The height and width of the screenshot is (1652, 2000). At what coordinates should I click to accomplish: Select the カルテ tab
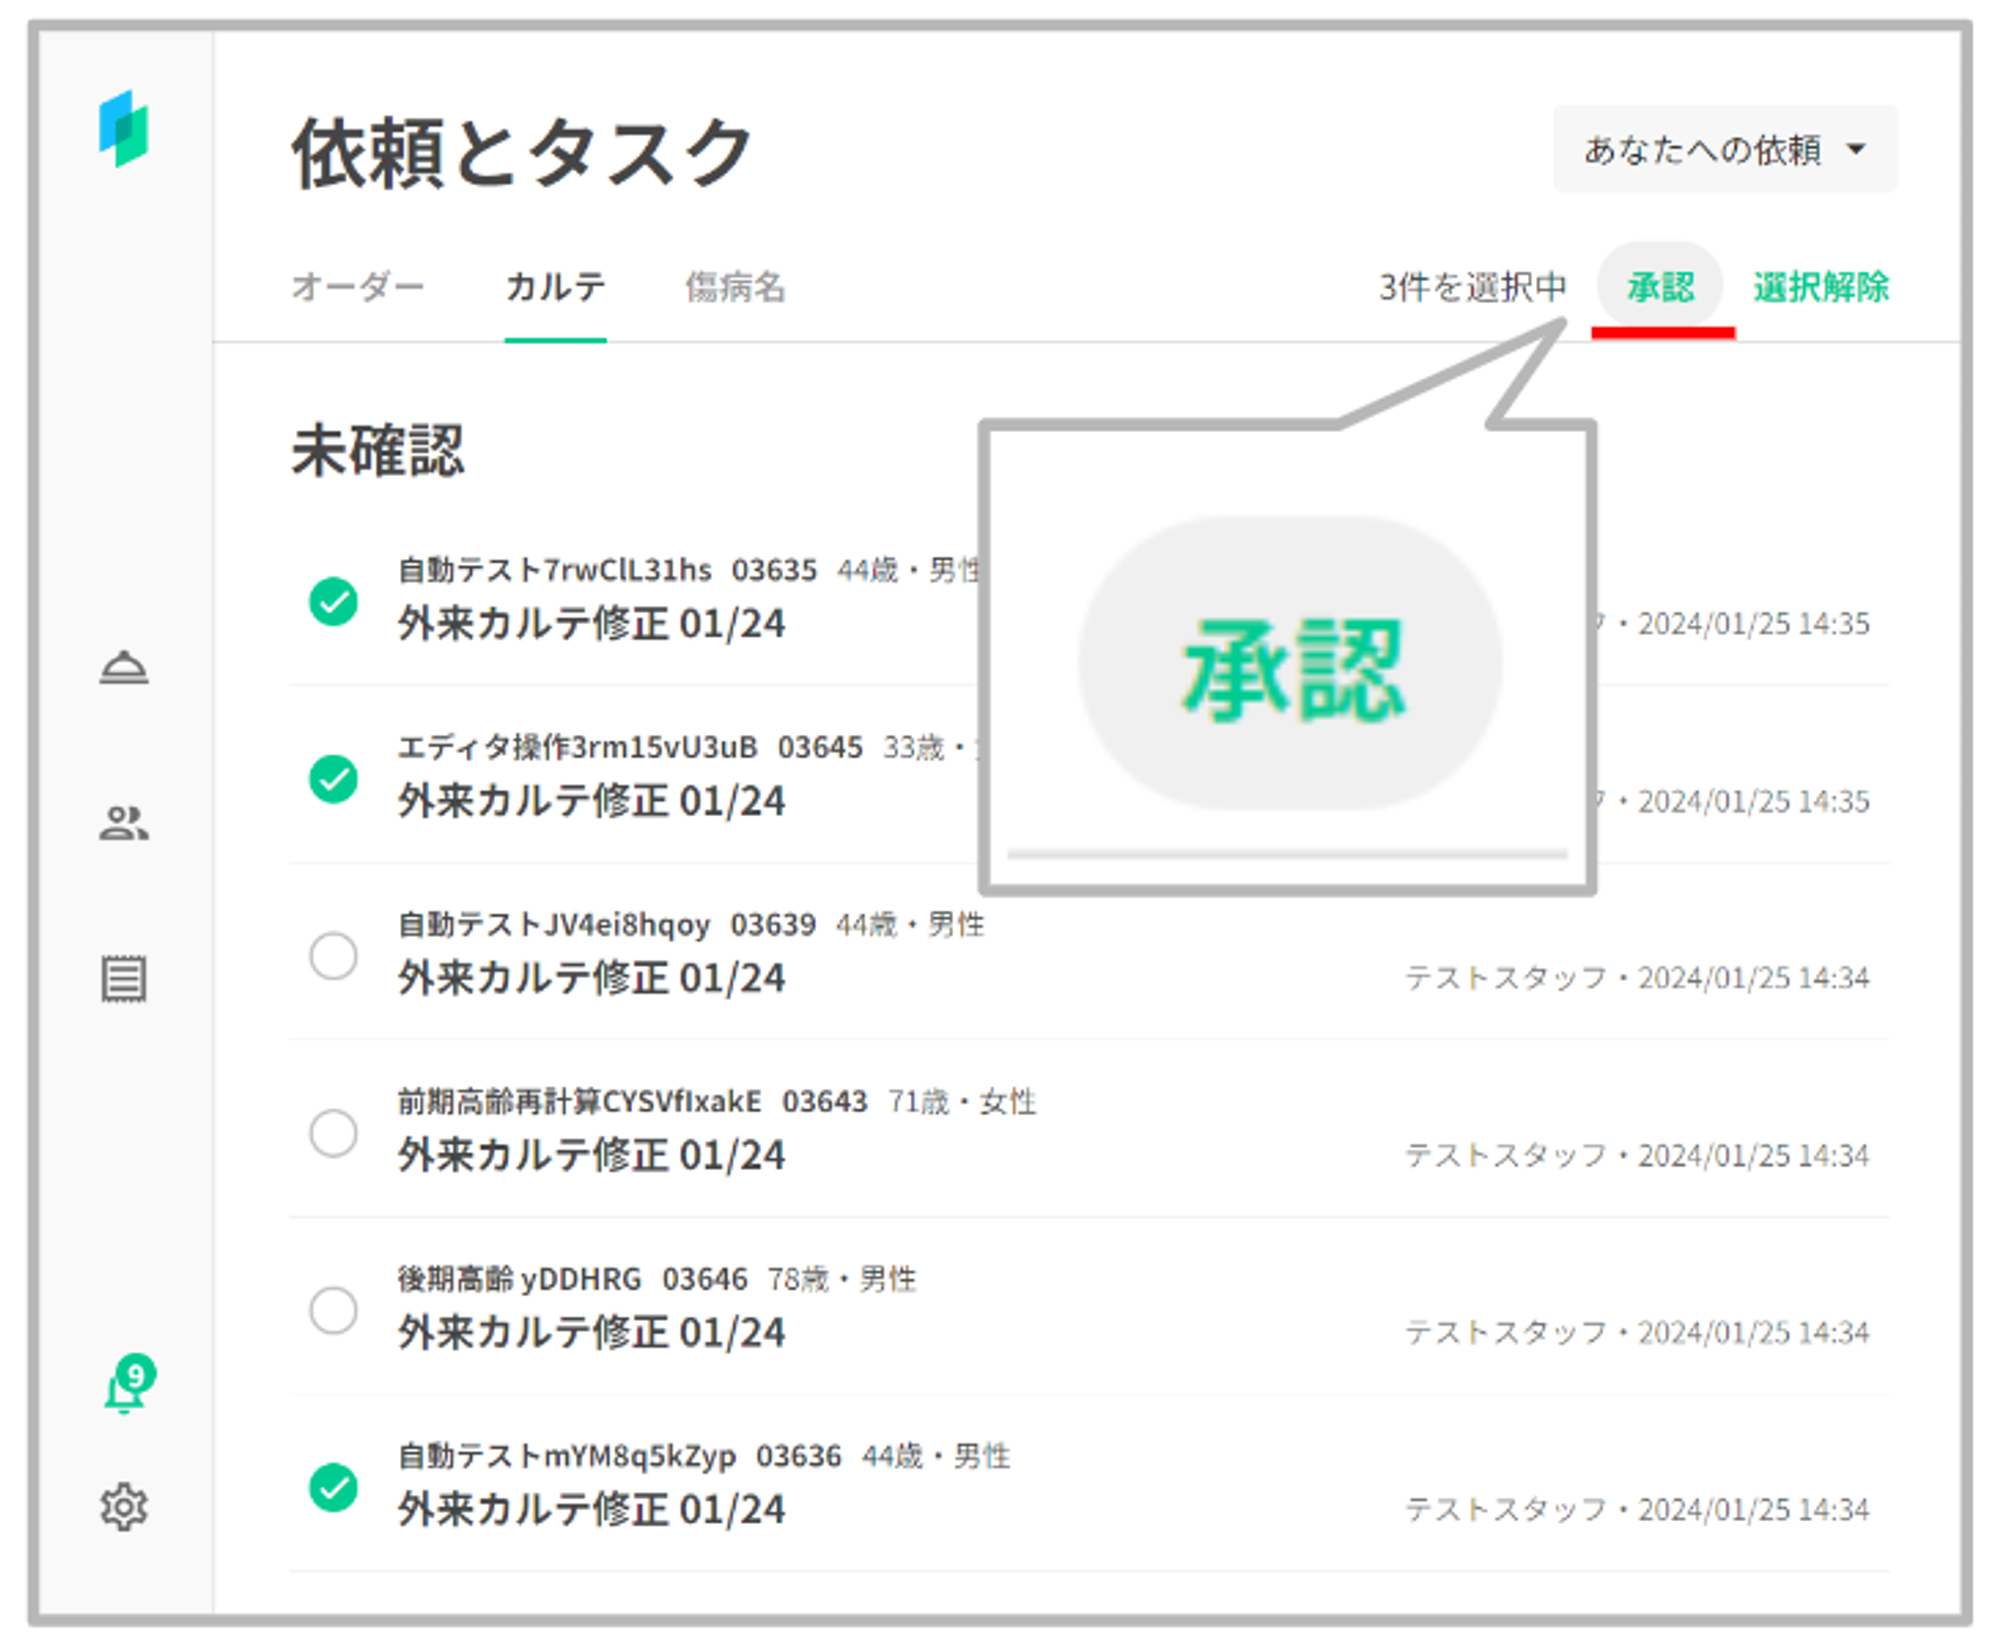(x=555, y=287)
